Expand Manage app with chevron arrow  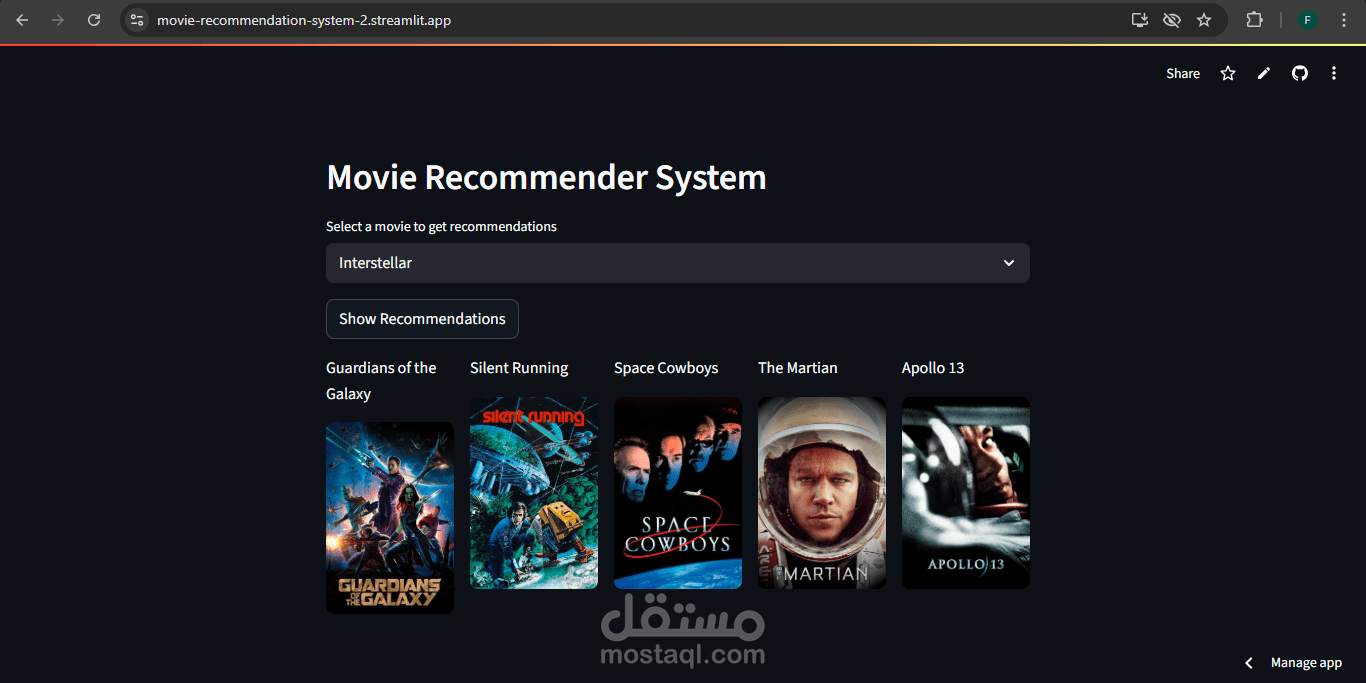(1248, 663)
